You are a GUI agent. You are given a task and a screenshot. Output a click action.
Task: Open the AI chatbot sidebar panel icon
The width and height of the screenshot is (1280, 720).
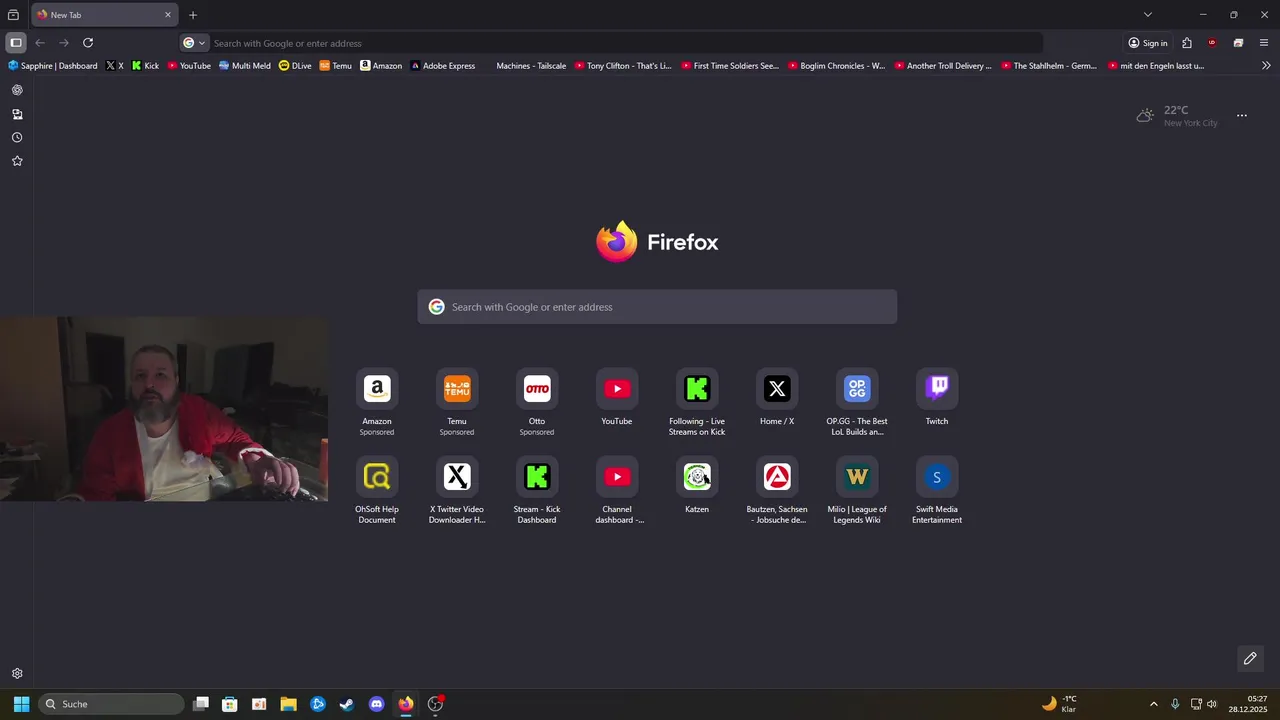pos(17,90)
